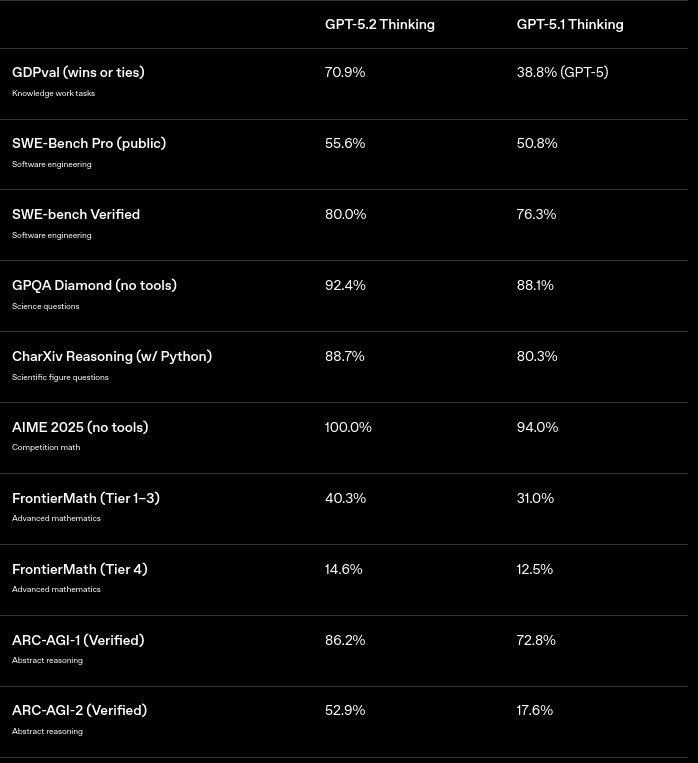Click the 17.6% ARC-AGI-2 value
The width and height of the screenshot is (698, 763).
(x=535, y=711)
